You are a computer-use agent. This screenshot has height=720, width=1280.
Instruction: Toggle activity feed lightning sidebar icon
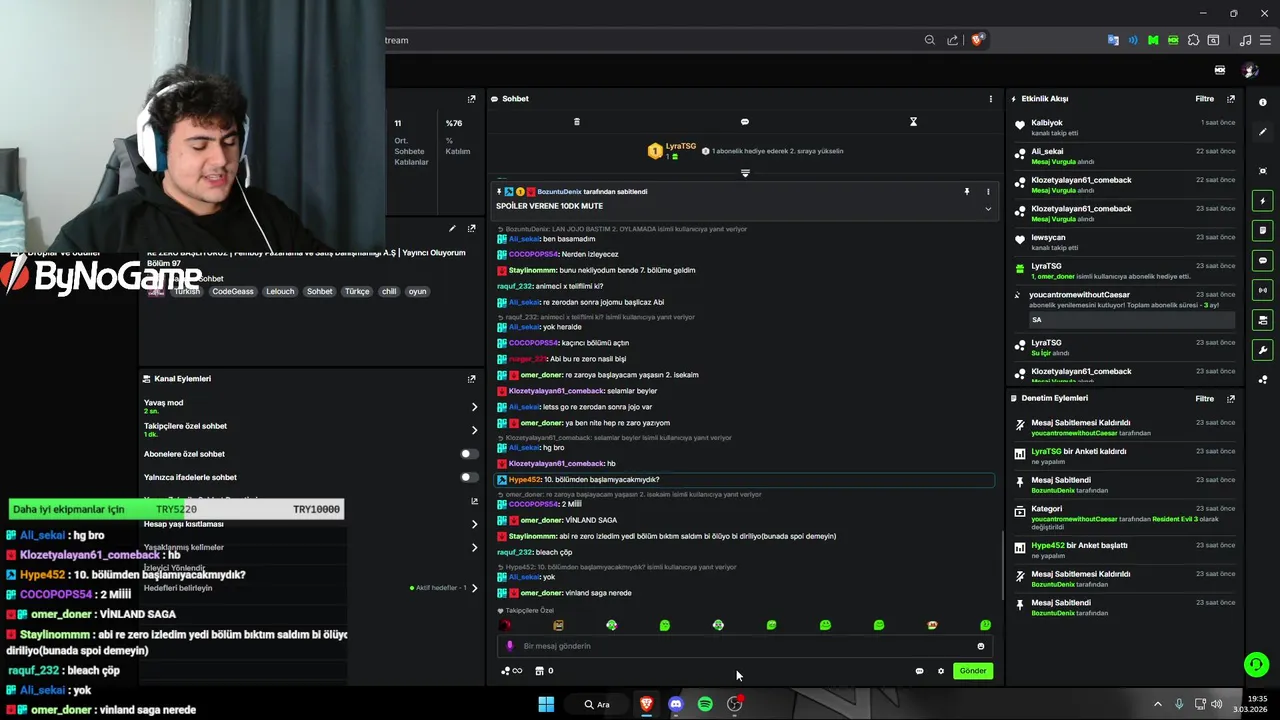(1263, 201)
